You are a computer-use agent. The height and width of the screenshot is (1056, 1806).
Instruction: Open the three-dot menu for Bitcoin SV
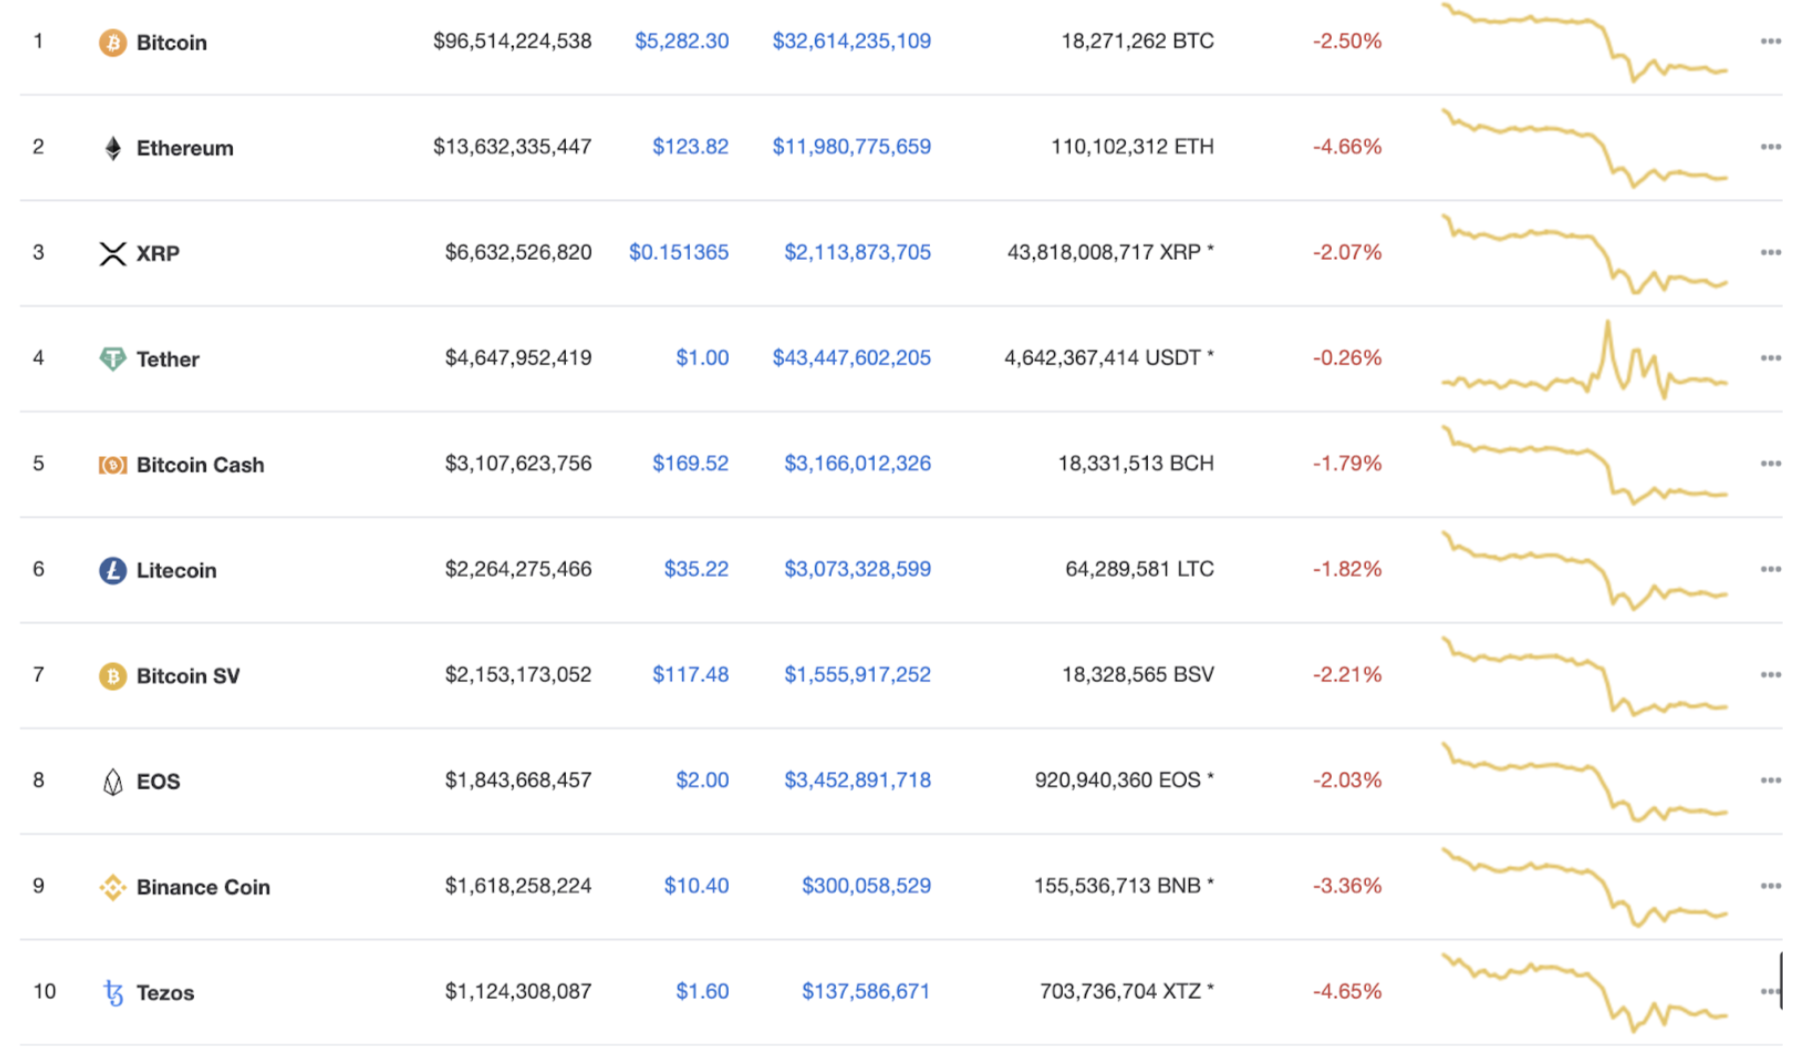[1771, 675]
